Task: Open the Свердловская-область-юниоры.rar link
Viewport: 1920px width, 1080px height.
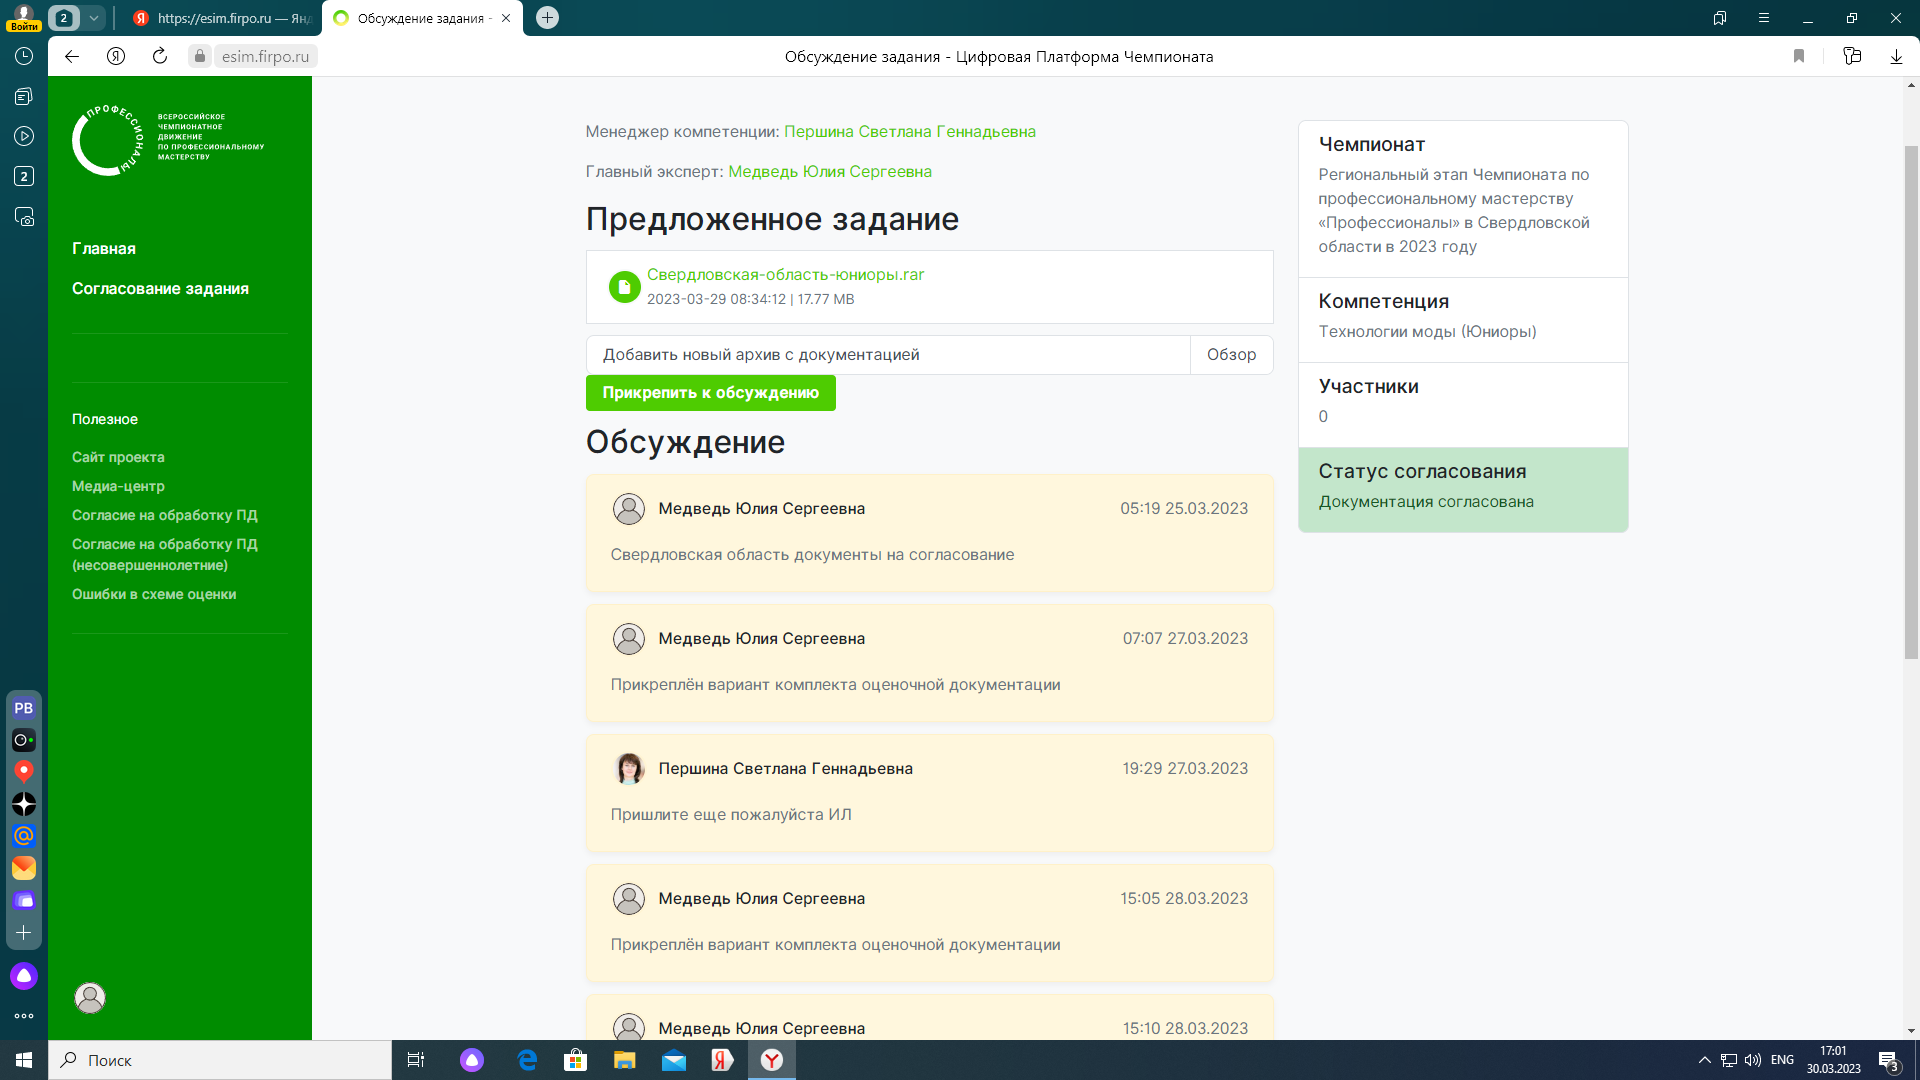Action: point(785,274)
